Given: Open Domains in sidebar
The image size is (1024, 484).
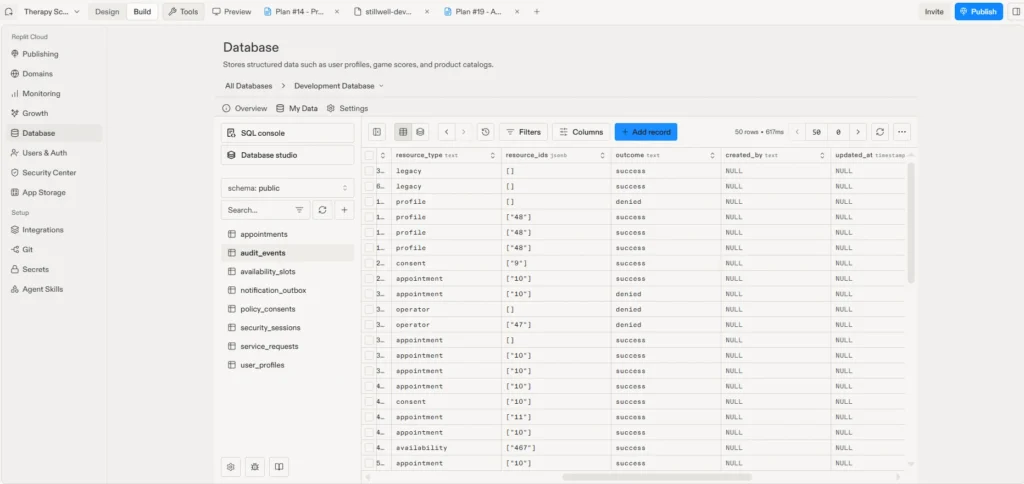Looking at the screenshot, I should (54, 74).
